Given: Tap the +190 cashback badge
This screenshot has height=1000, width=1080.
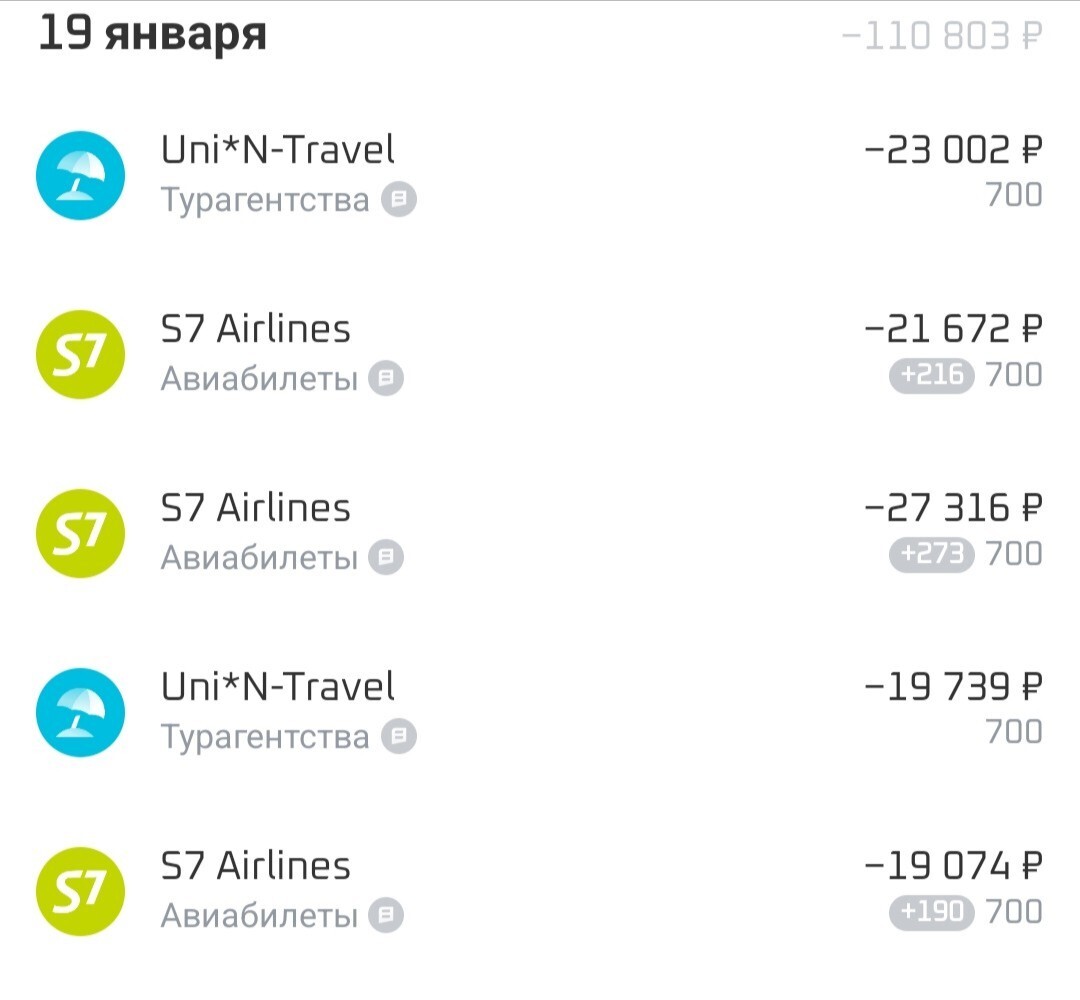Looking at the screenshot, I should [x=931, y=913].
